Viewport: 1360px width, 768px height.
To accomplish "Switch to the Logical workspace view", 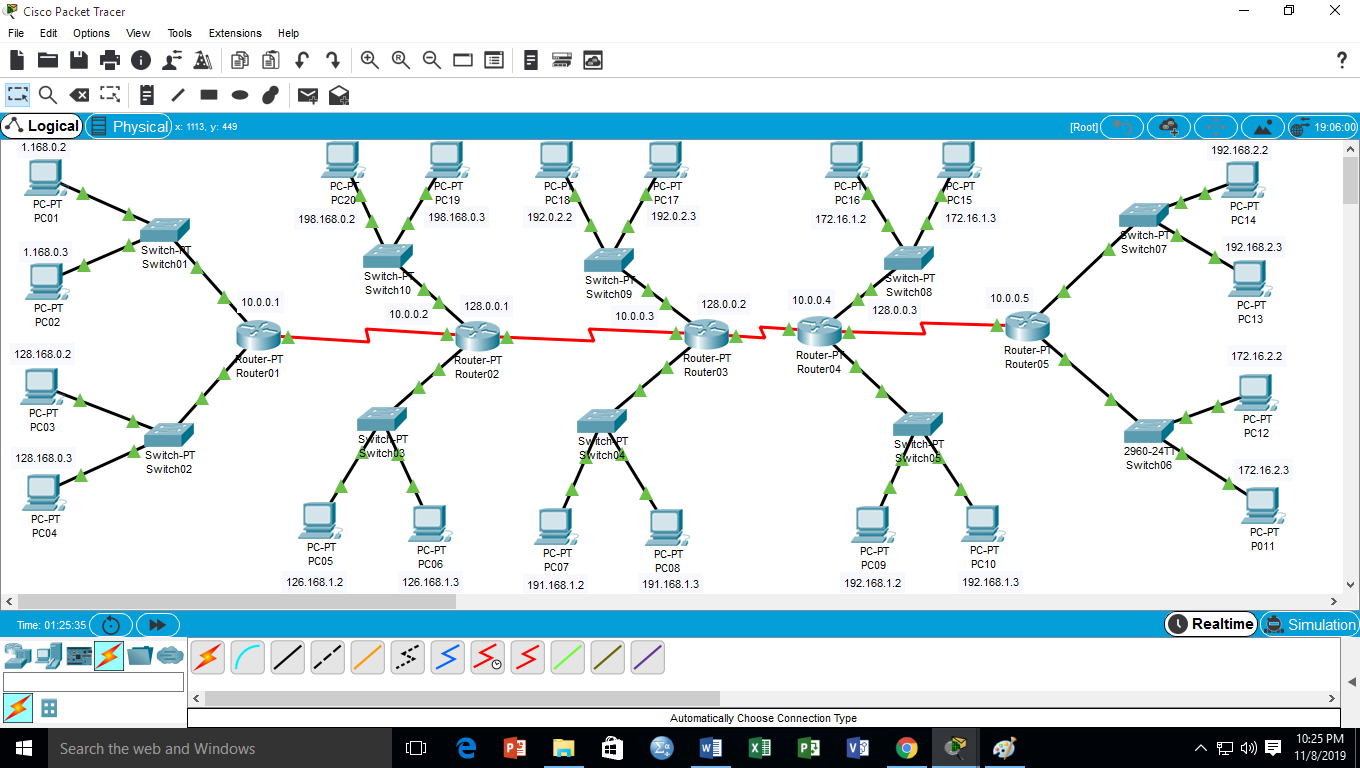I will pyautogui.click(x=41, y=126).
